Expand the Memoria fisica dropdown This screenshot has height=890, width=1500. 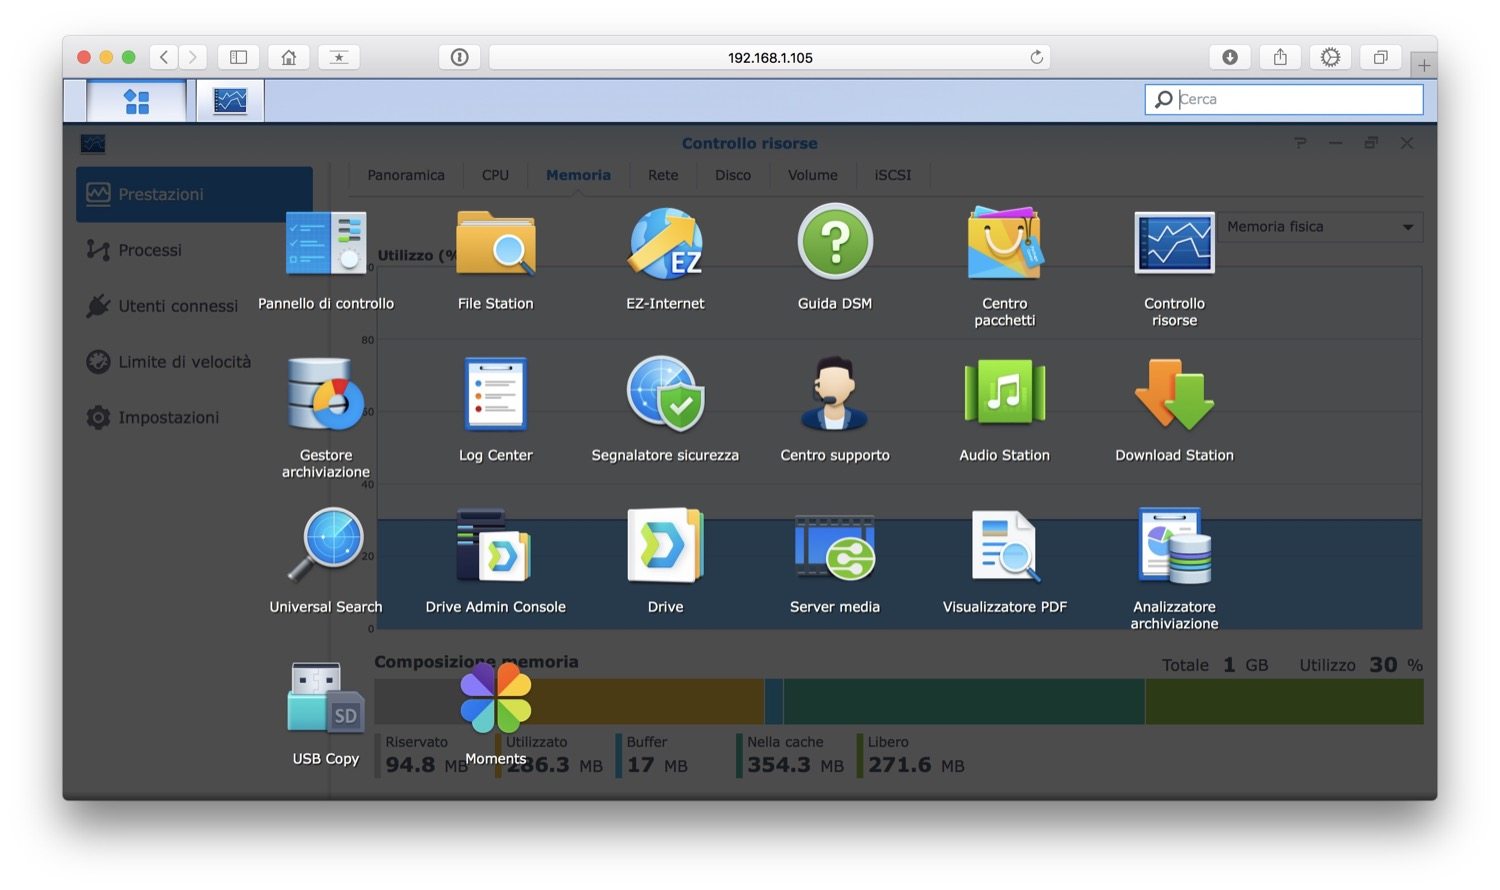tap(1320, 227)
